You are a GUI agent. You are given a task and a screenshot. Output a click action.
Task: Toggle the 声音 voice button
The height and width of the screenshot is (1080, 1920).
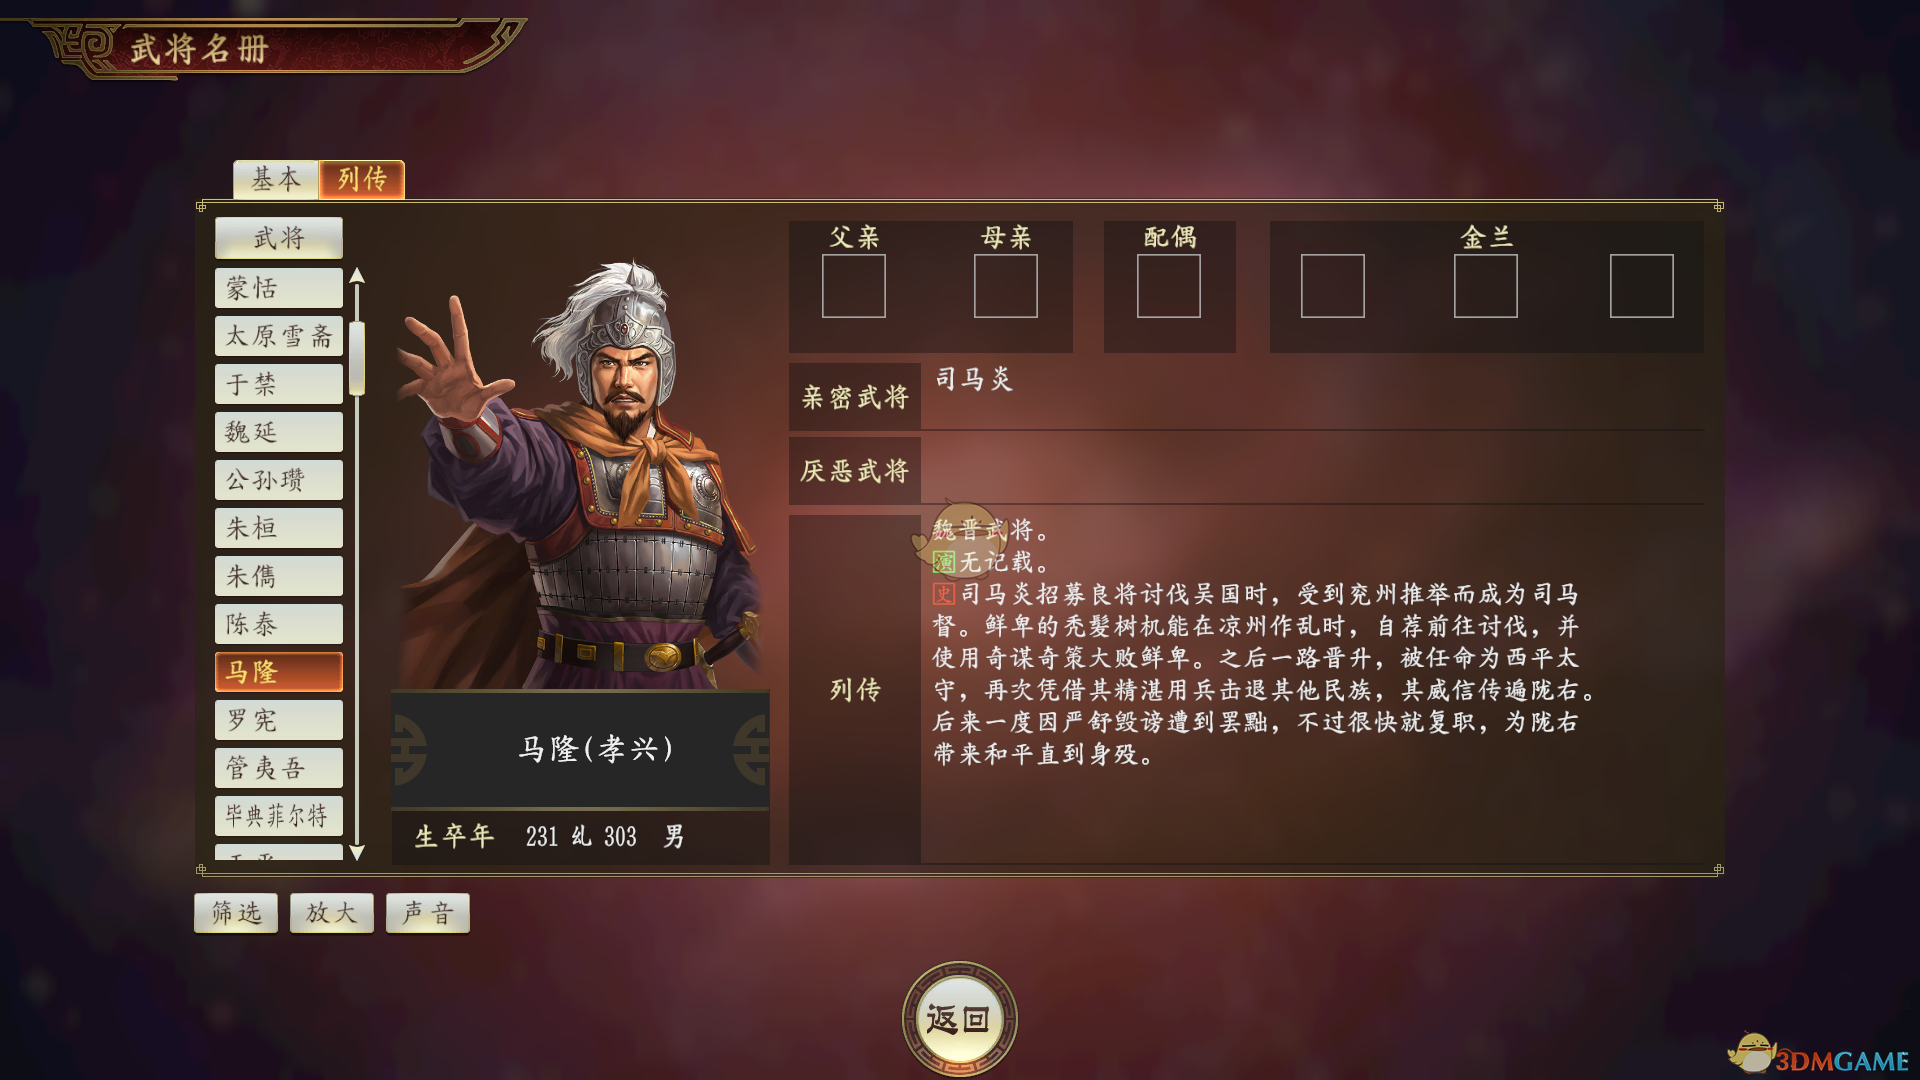(428, 913)
